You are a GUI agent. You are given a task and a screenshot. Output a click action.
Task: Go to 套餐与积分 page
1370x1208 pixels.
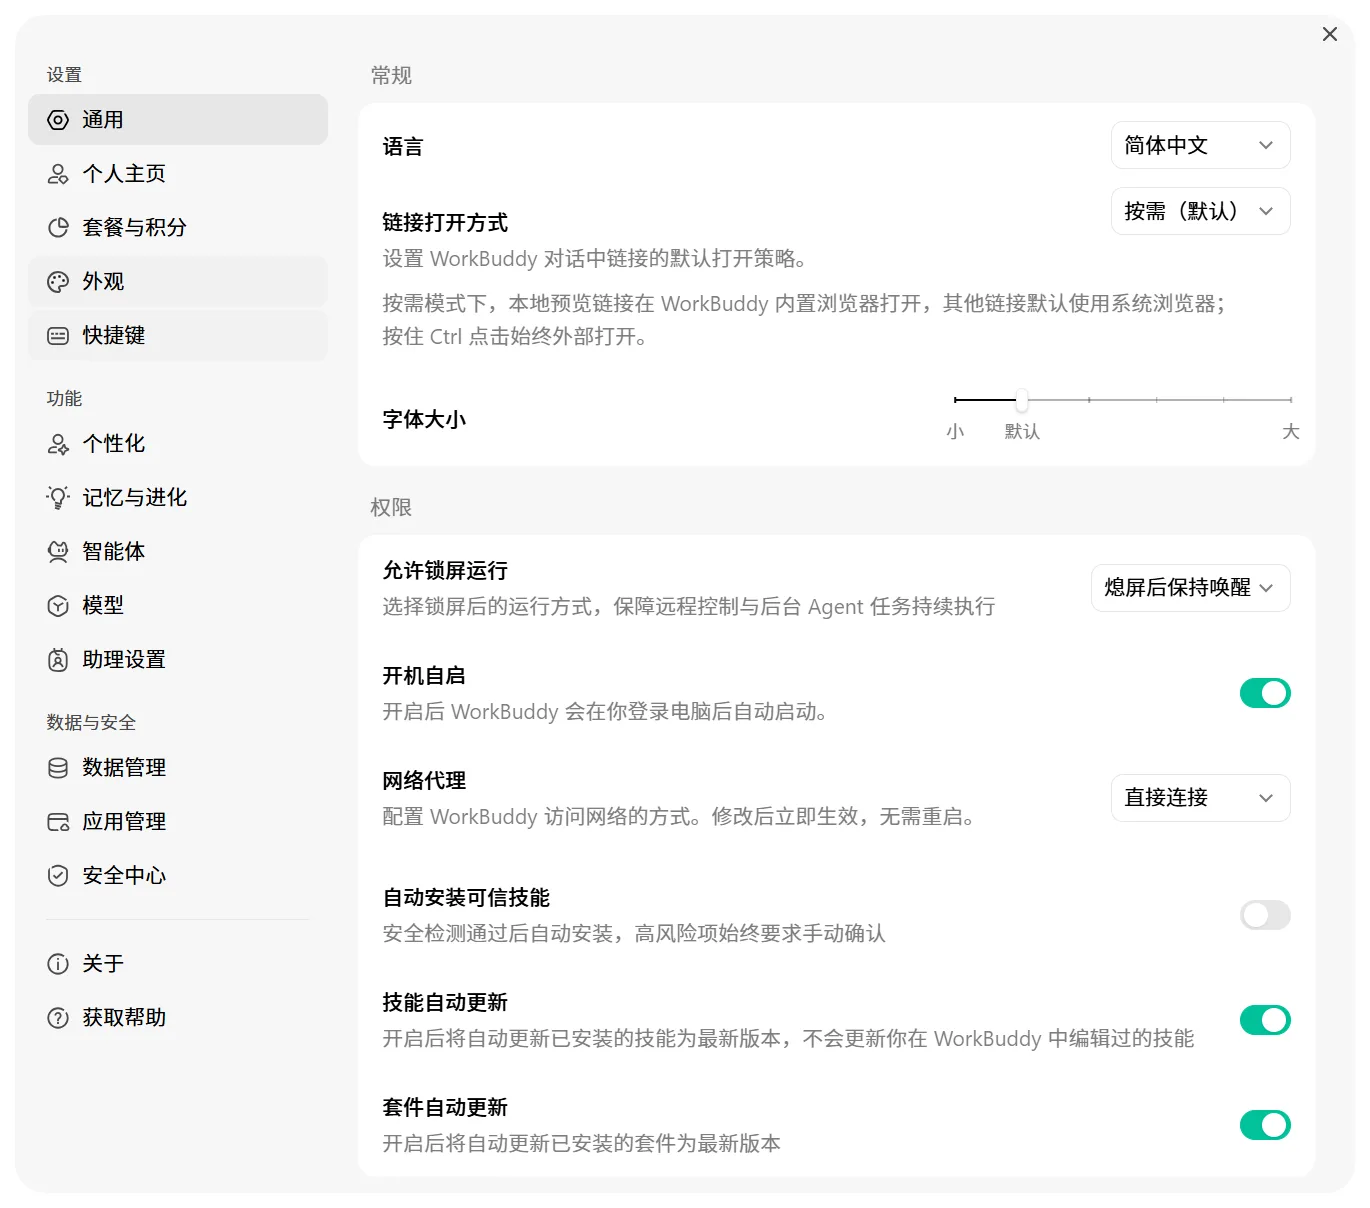coord(178,228)
